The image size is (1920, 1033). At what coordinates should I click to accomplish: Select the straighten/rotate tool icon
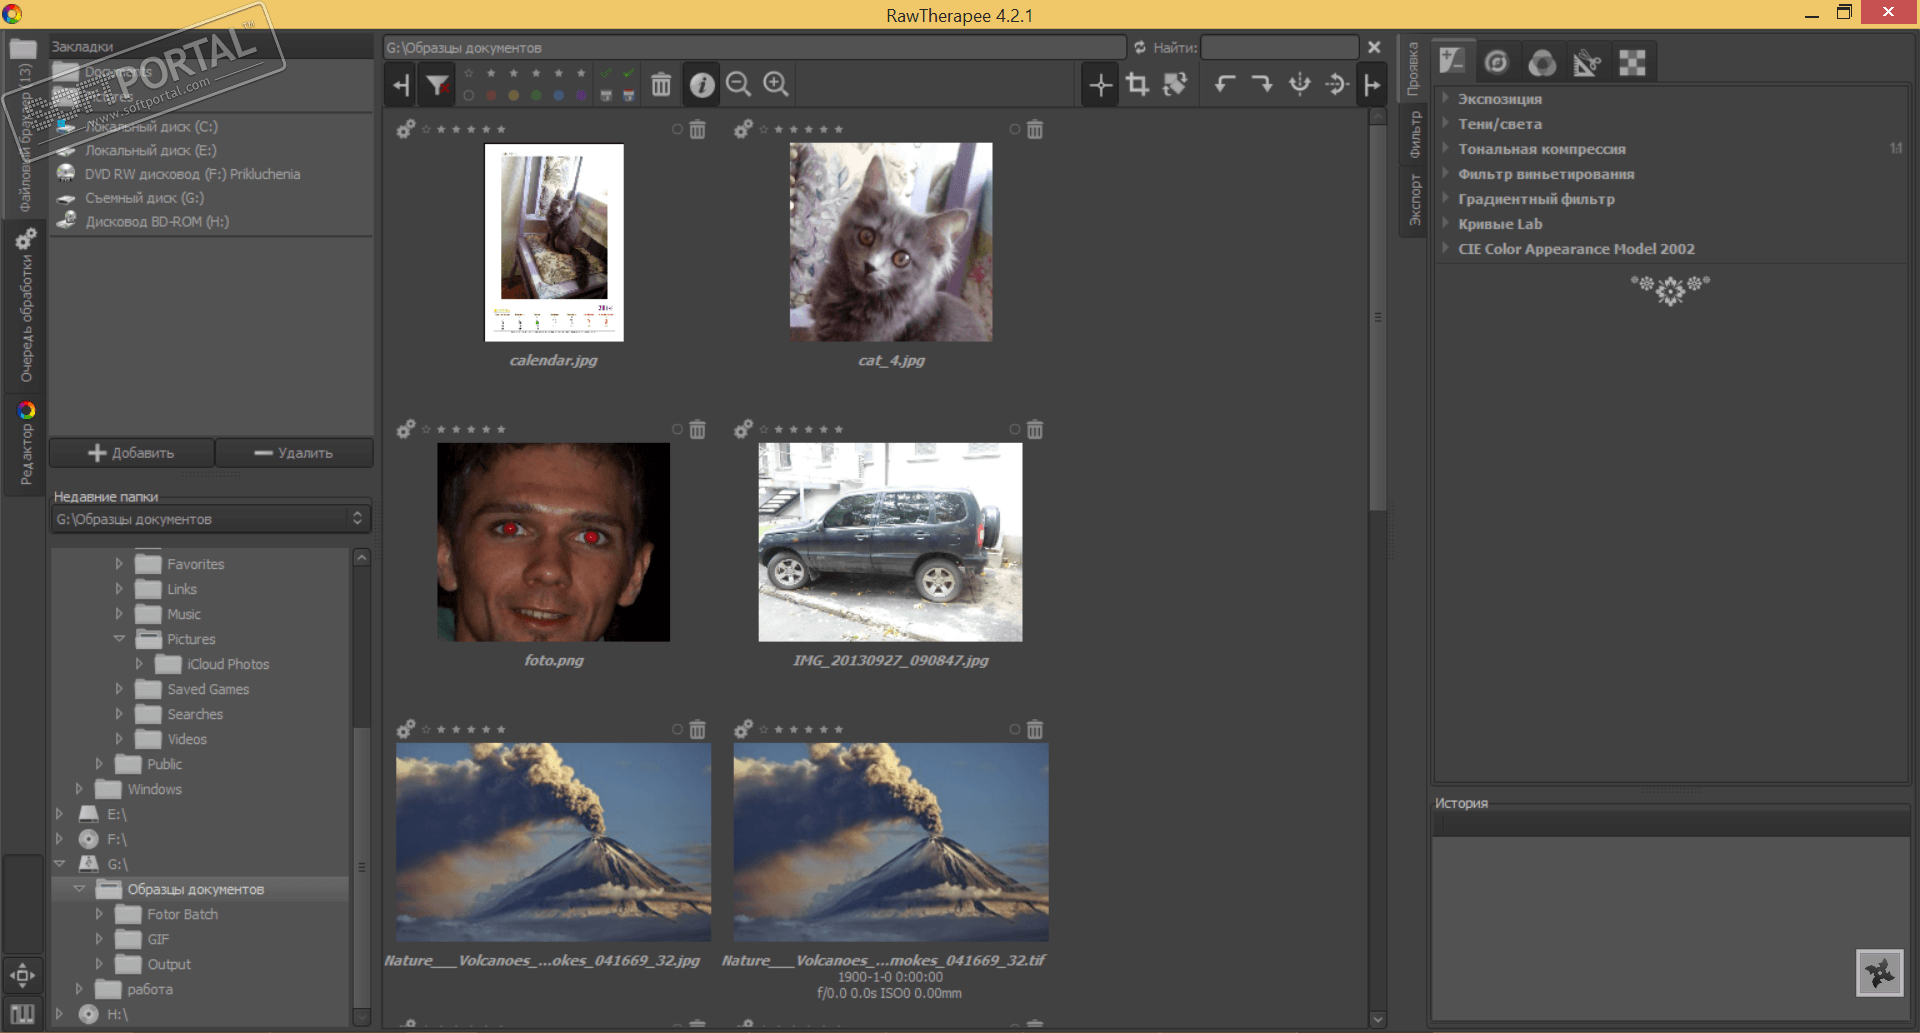click(x=1176, y=85)
